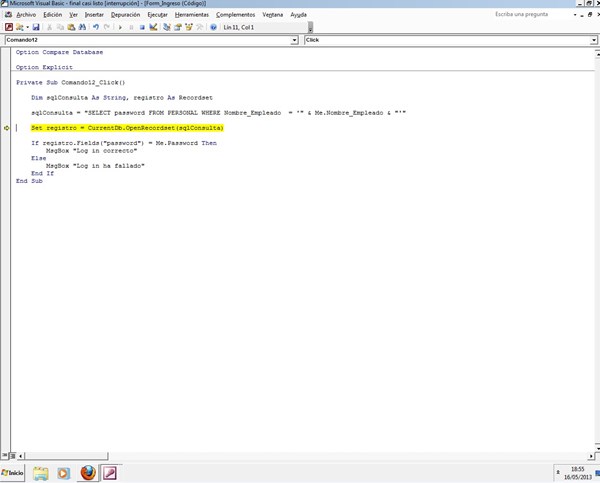
Task: Click 'MsgBox "Log in correcto"' line
Action: 91,150
